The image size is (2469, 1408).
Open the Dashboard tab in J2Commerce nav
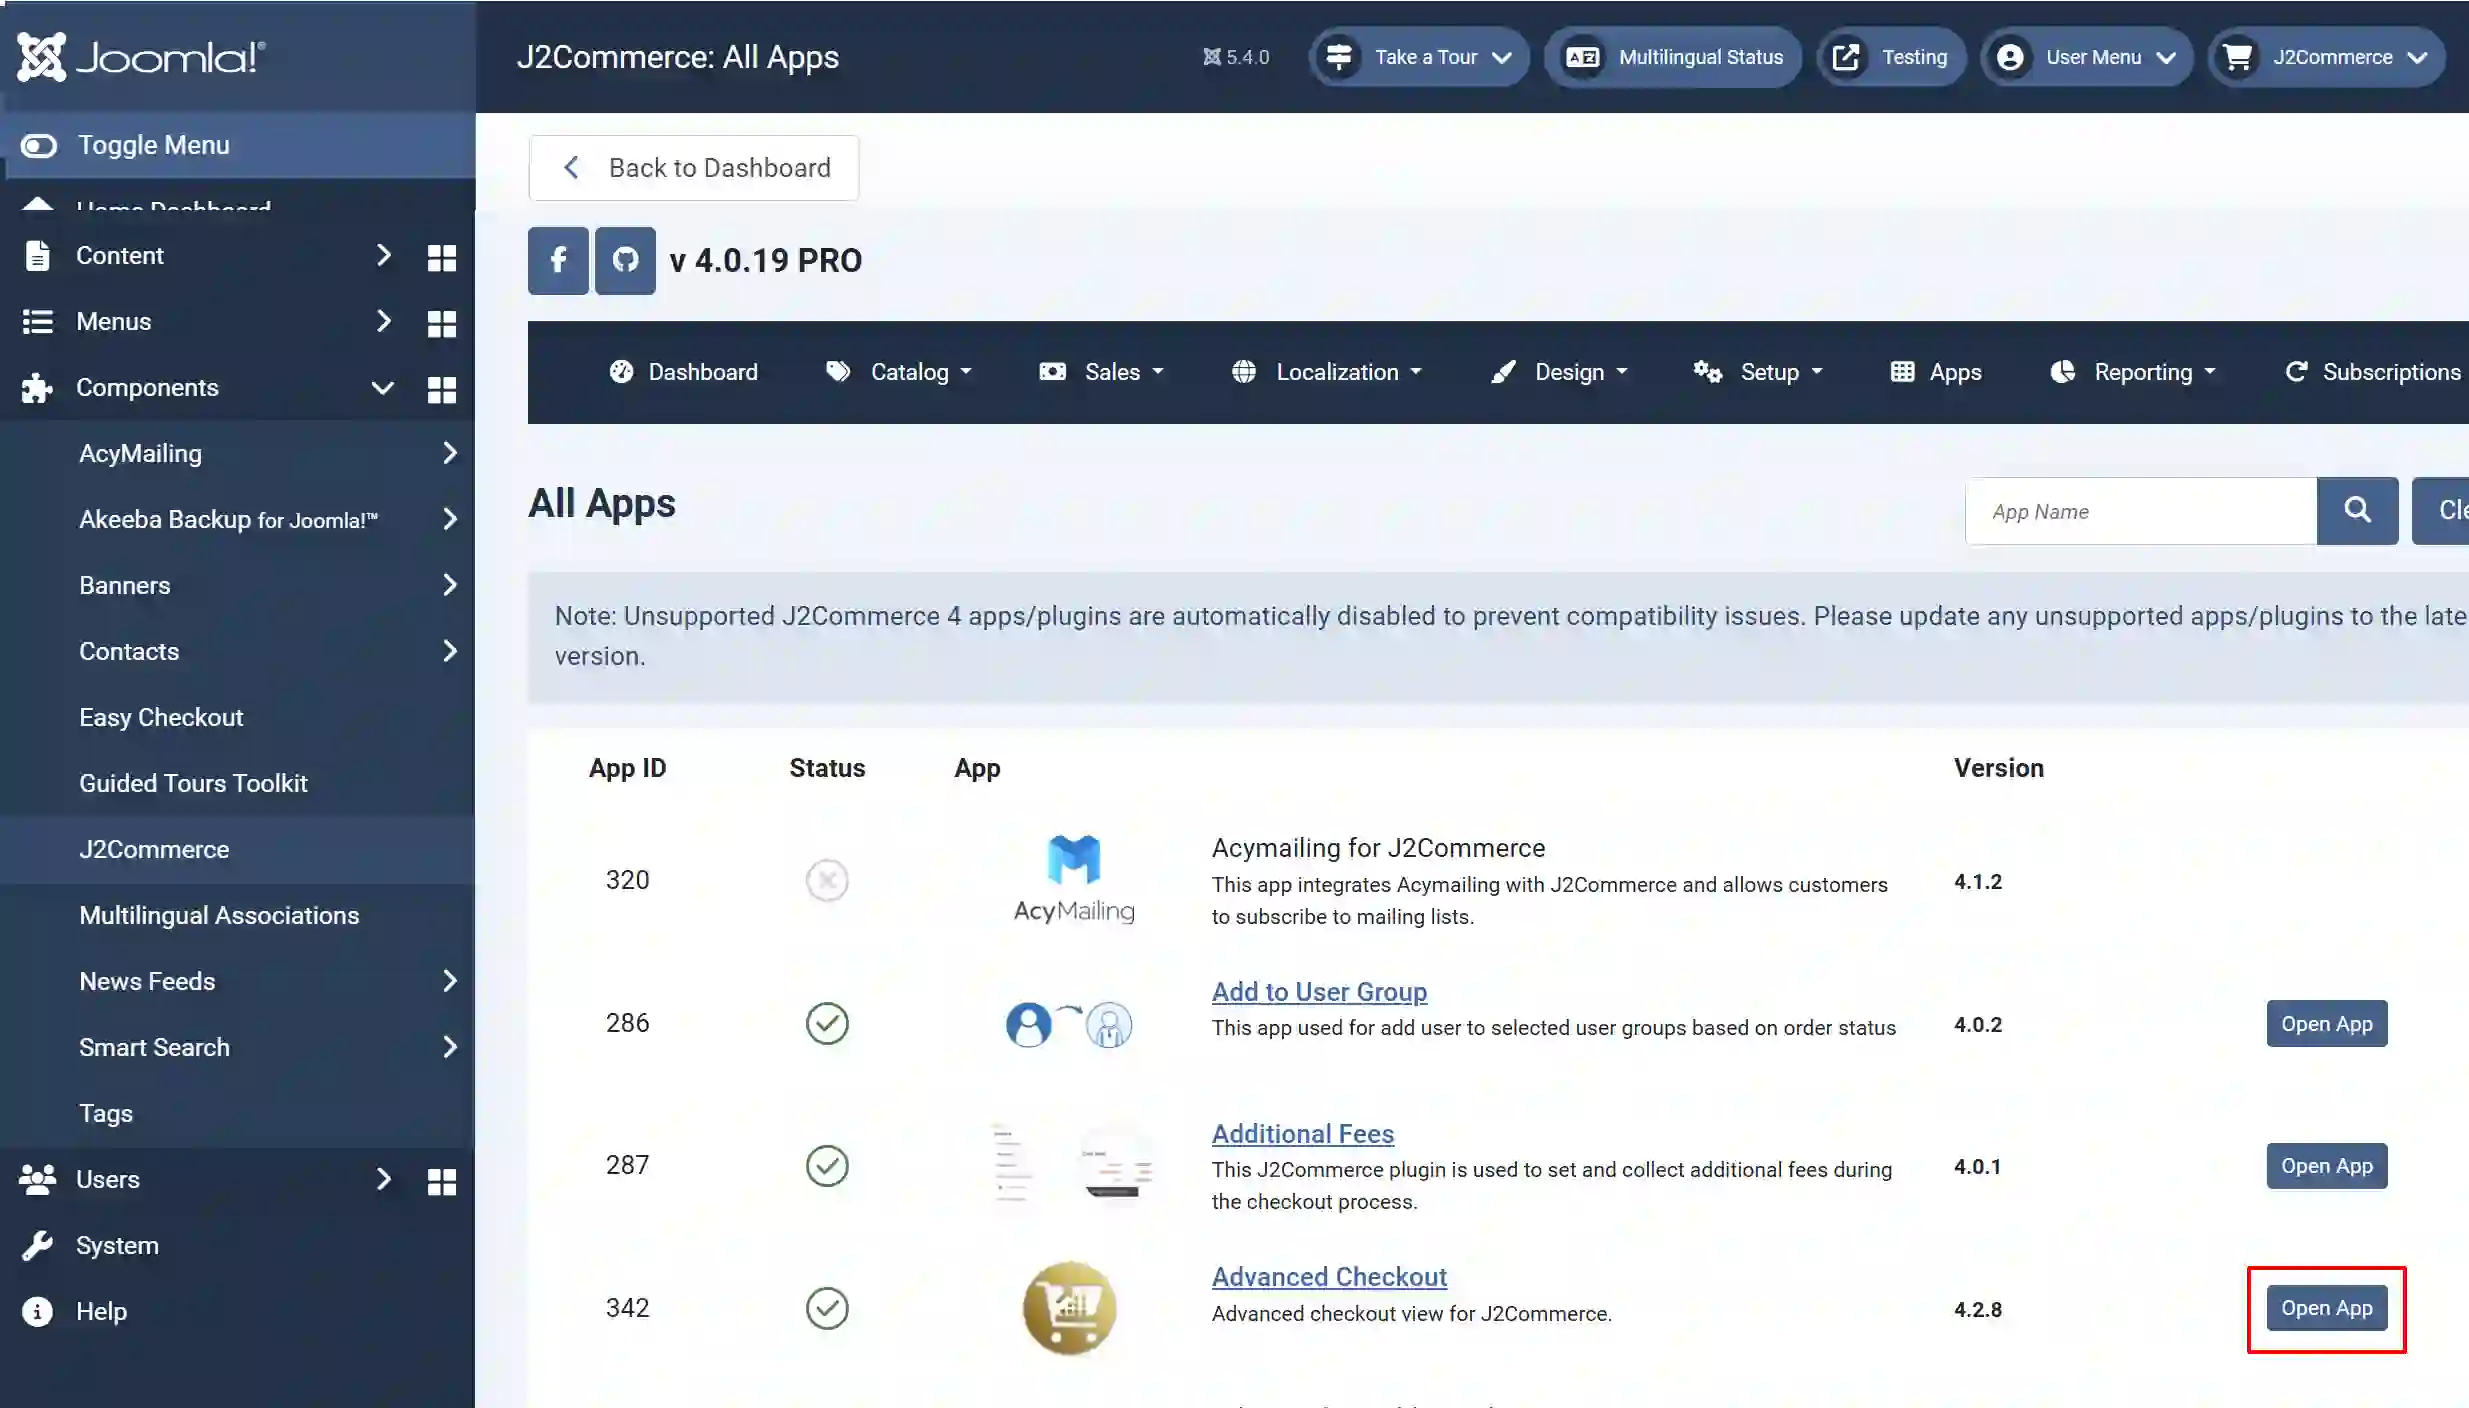pos(683,372)
